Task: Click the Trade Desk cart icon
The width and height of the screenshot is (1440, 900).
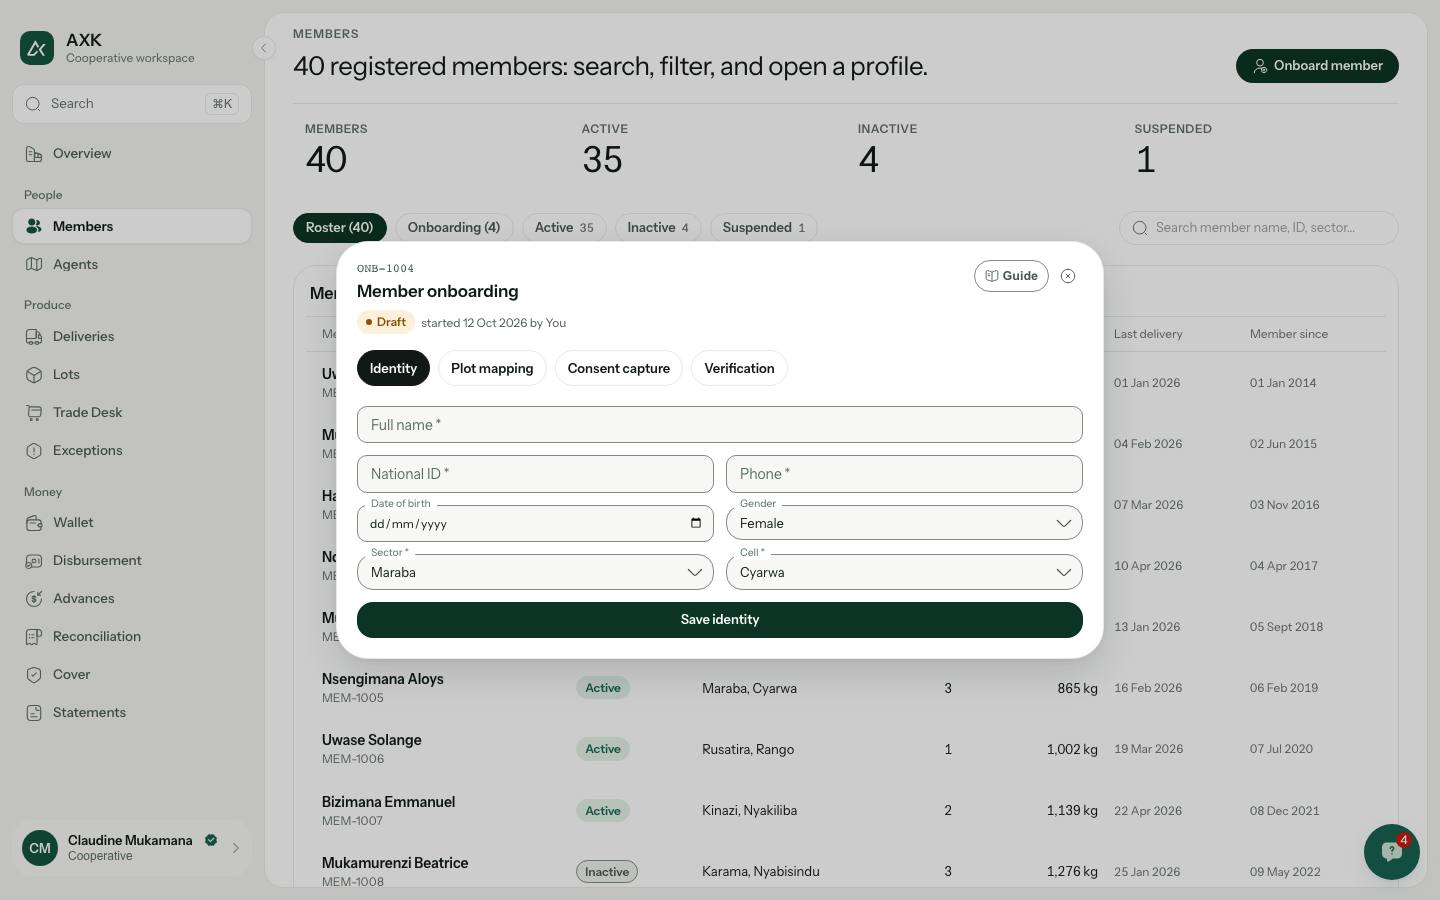Action: [x=34, y=413]
